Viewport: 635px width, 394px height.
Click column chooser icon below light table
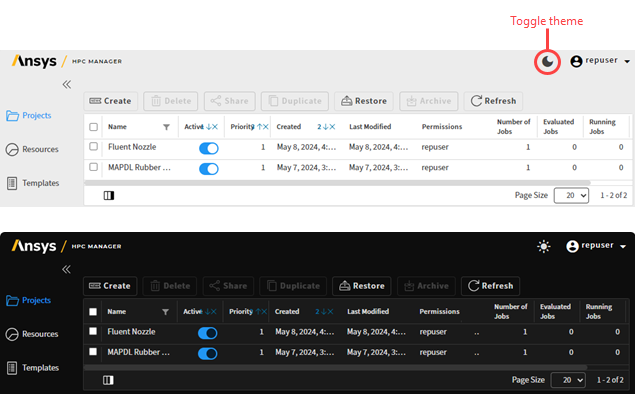[x=109, y=196]
